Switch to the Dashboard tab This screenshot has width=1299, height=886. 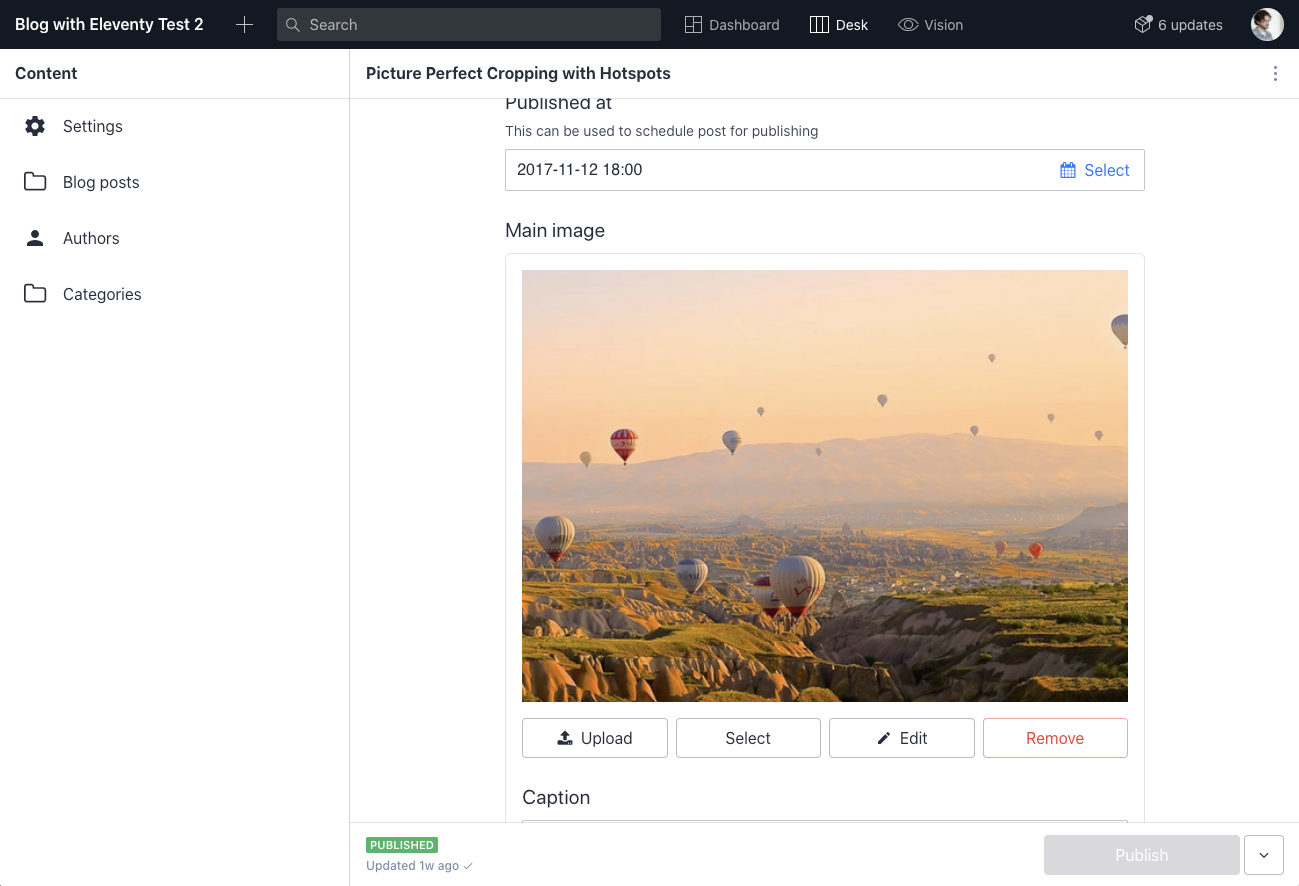click(732, 24)
